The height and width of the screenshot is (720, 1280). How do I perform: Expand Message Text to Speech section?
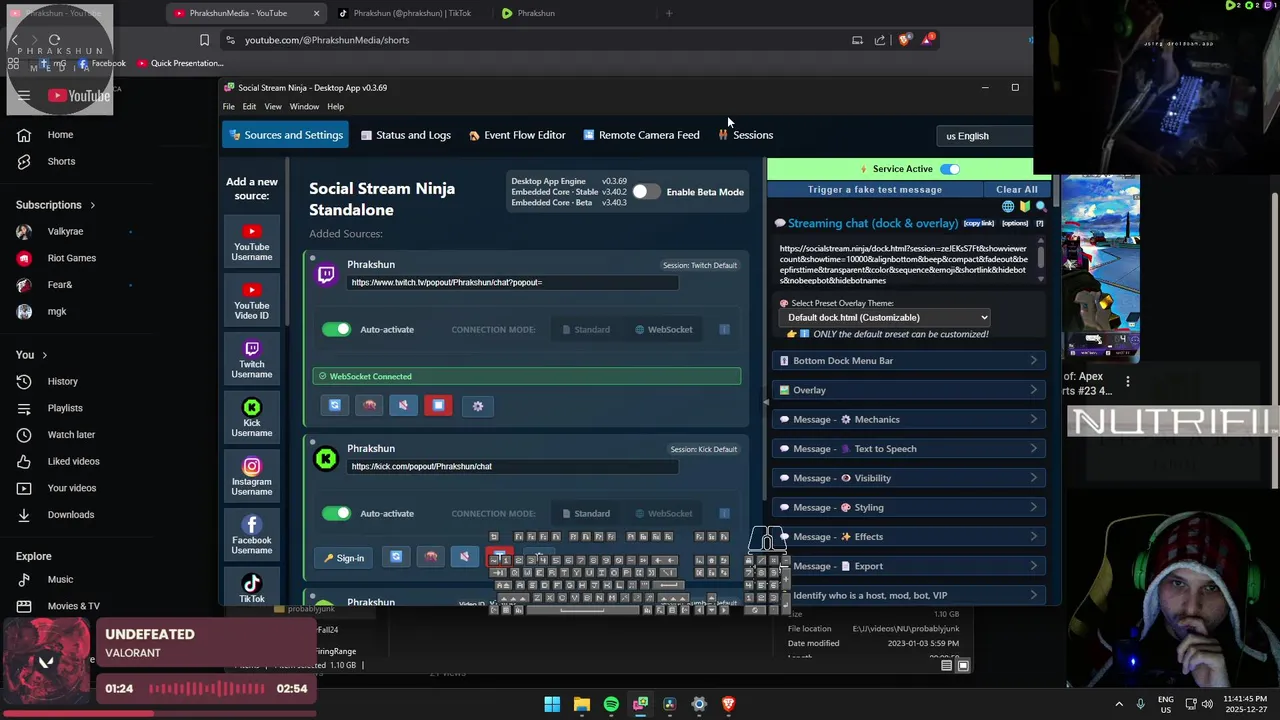[909, 449]
